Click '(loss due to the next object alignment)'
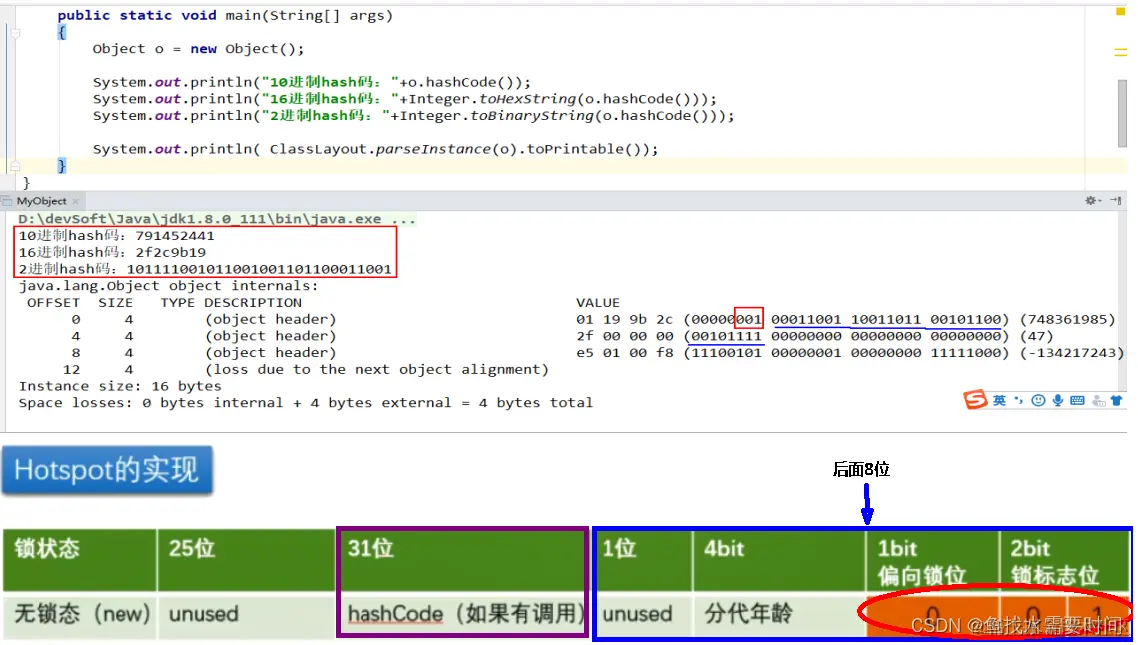The width and height of the screenshot is (1138, 645). tap(377, 369)
